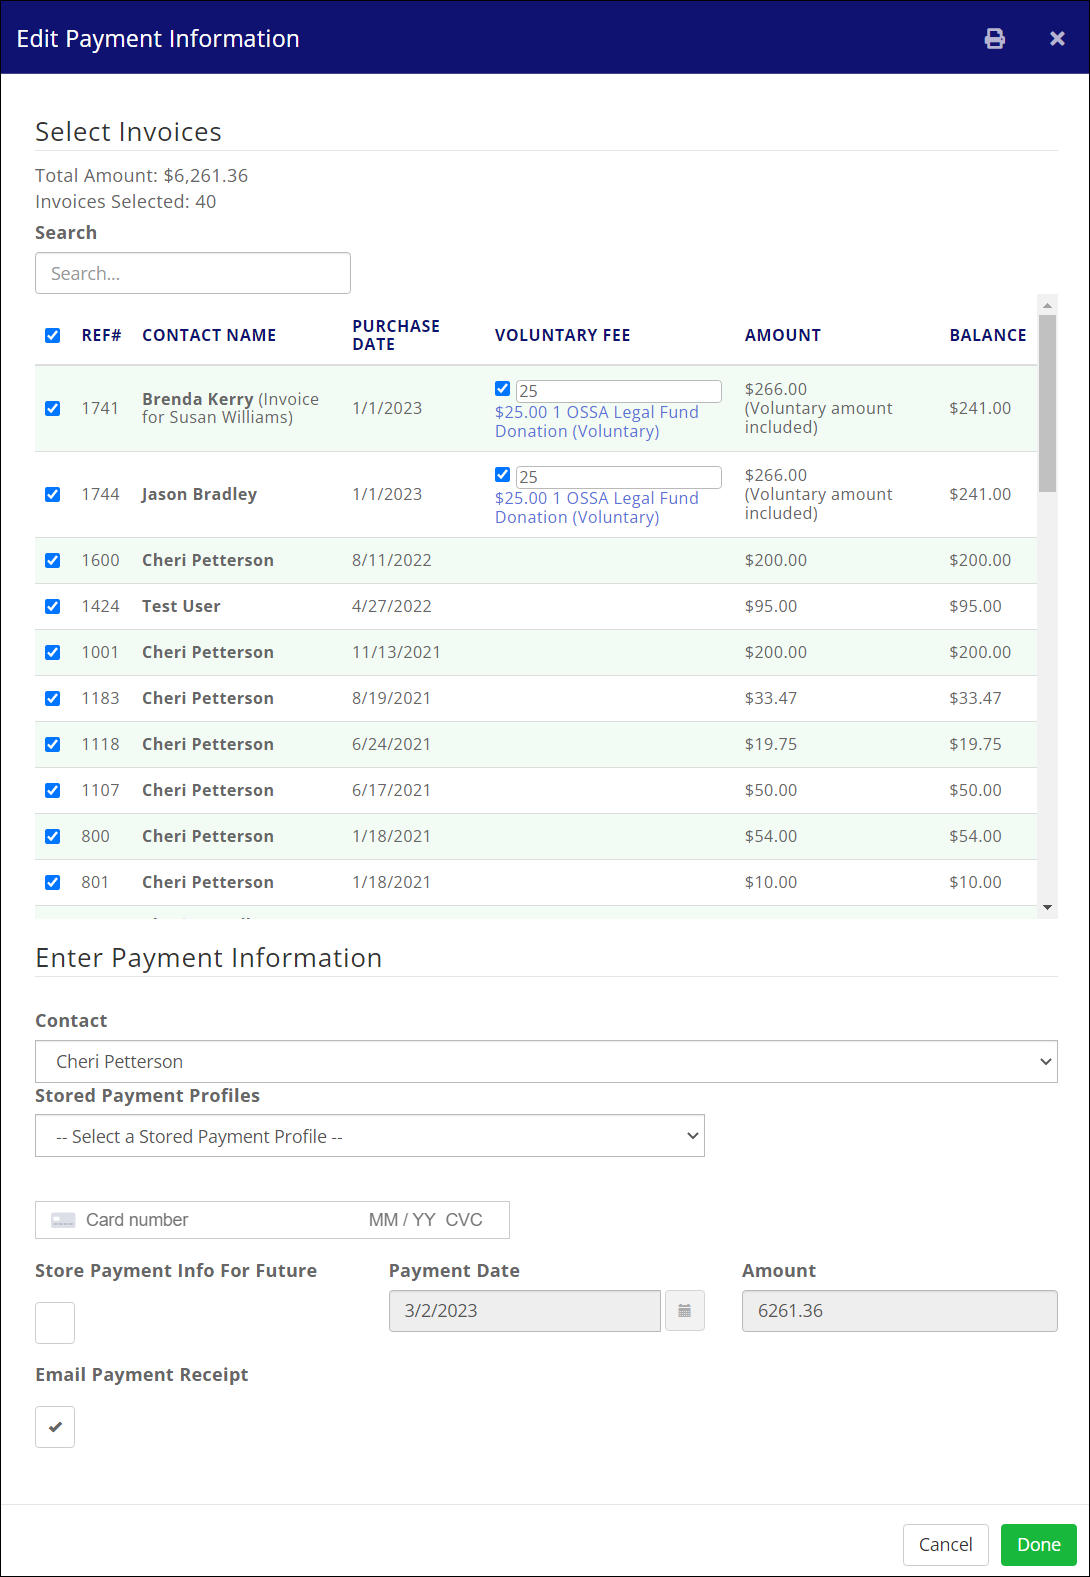The image size is (1090, 1577).
Task: Click ref number 1107
Action: coord(100,790)
